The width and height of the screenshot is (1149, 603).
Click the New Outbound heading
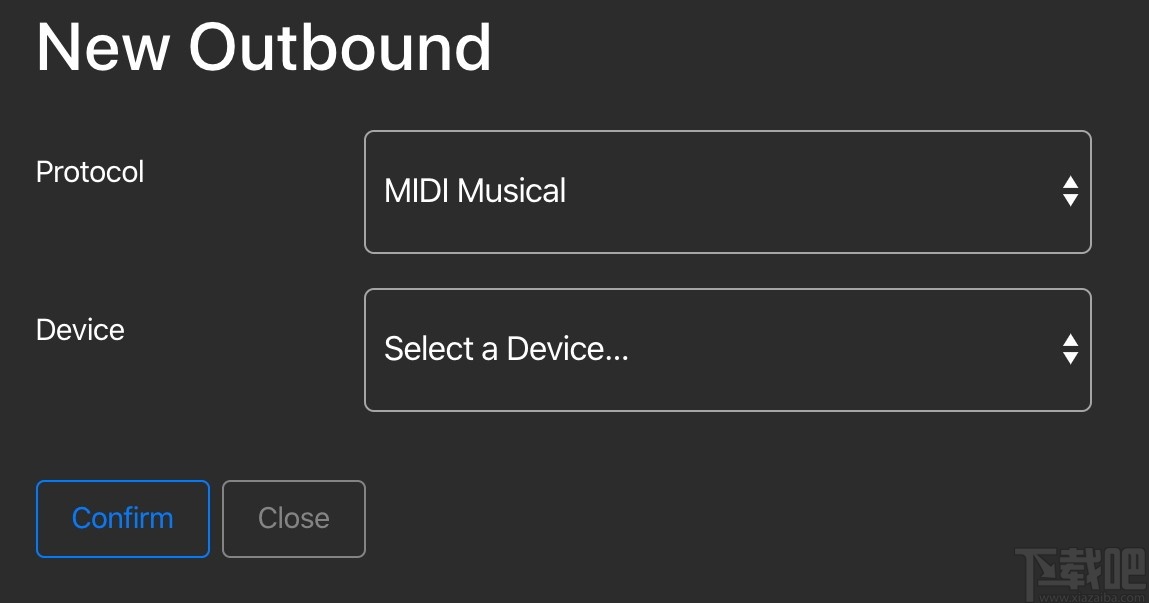coord(264,46)
